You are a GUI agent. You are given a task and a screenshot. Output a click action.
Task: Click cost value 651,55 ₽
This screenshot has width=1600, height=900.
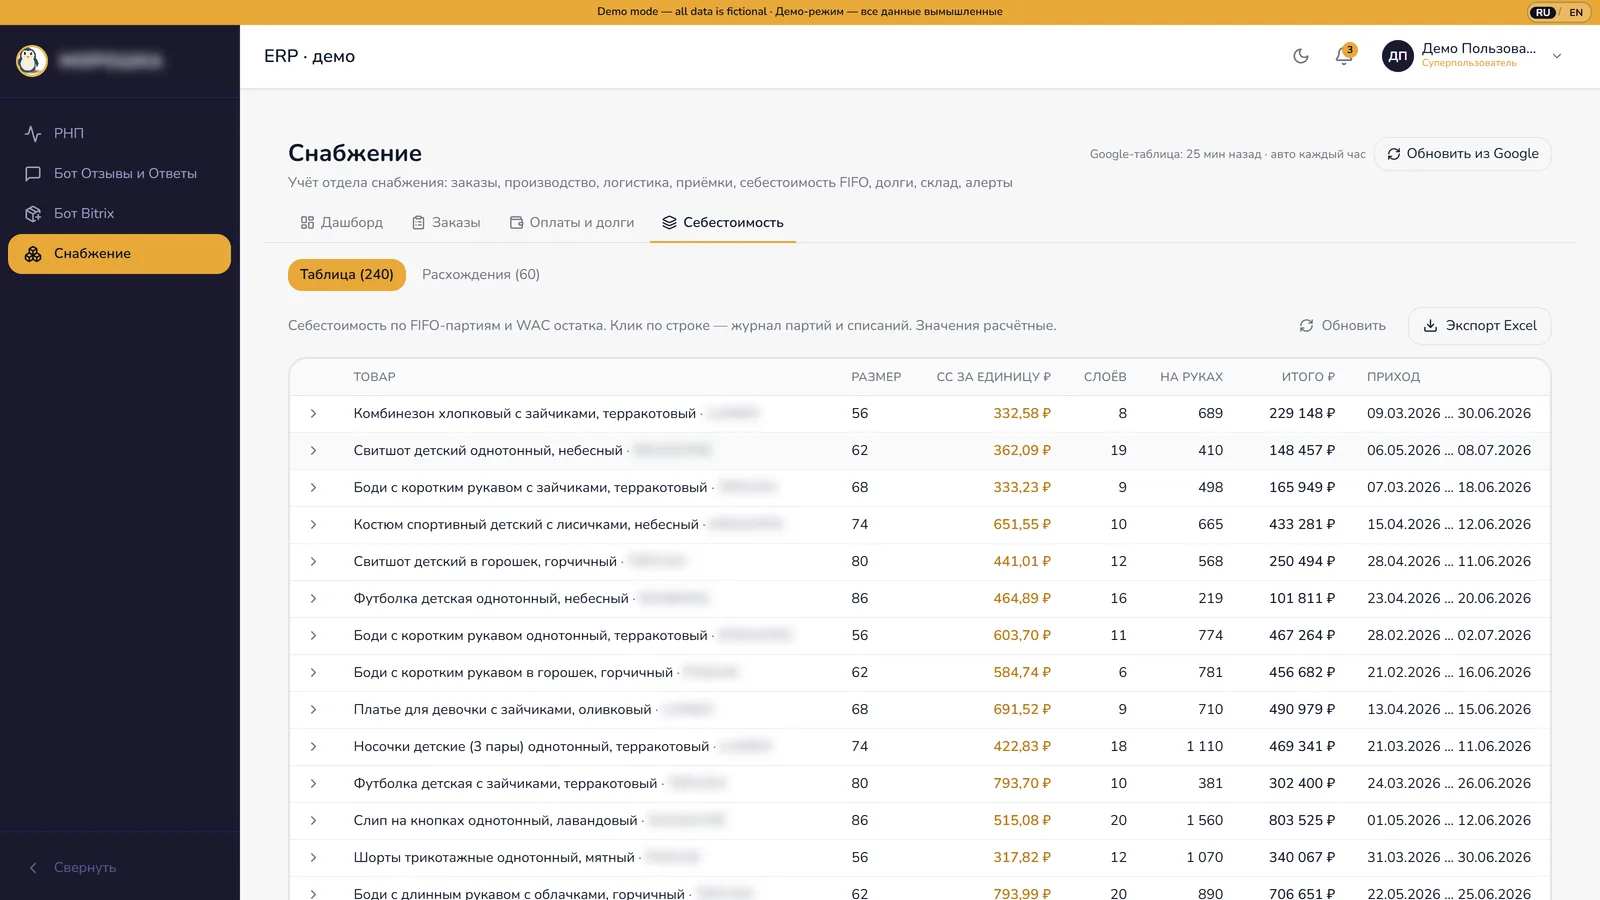tap(1022, 524)
